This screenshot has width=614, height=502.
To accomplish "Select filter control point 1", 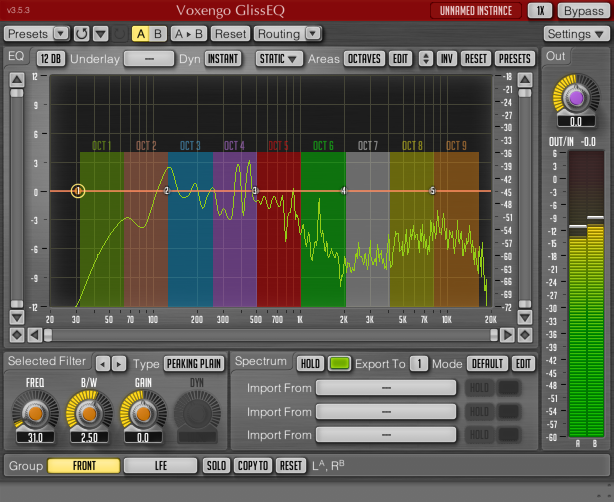I will click(78, 191).
